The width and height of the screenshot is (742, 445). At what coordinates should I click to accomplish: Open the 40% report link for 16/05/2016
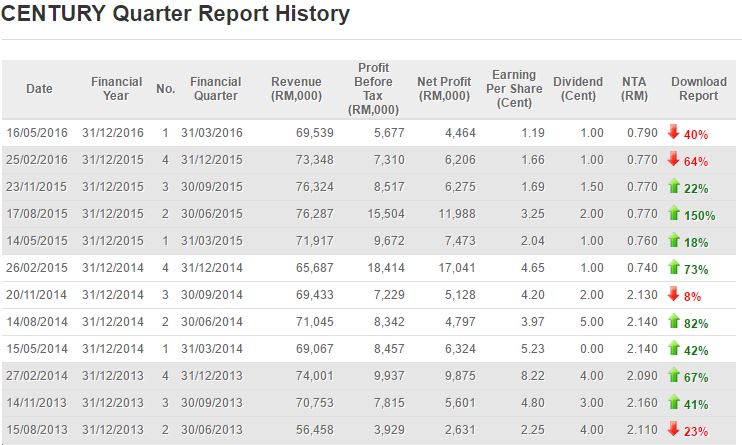tap(696, 134)
